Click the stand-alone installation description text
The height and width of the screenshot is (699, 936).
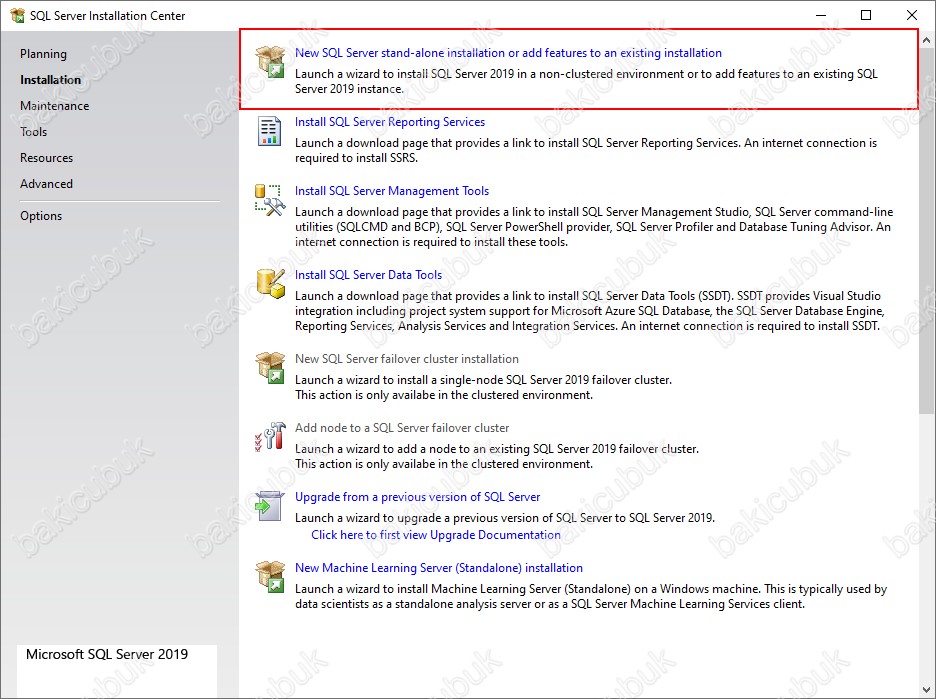click(x=586, y=81)
